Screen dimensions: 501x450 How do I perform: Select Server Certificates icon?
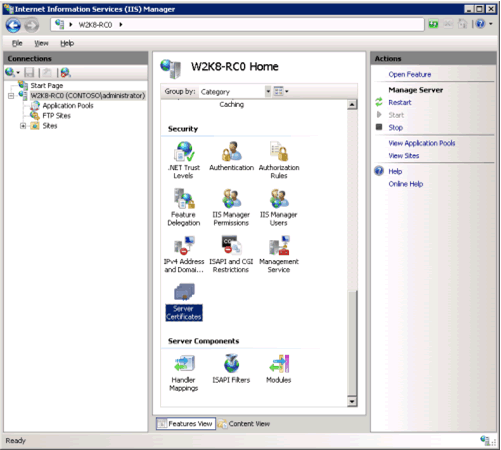click(x=184, y=302)
